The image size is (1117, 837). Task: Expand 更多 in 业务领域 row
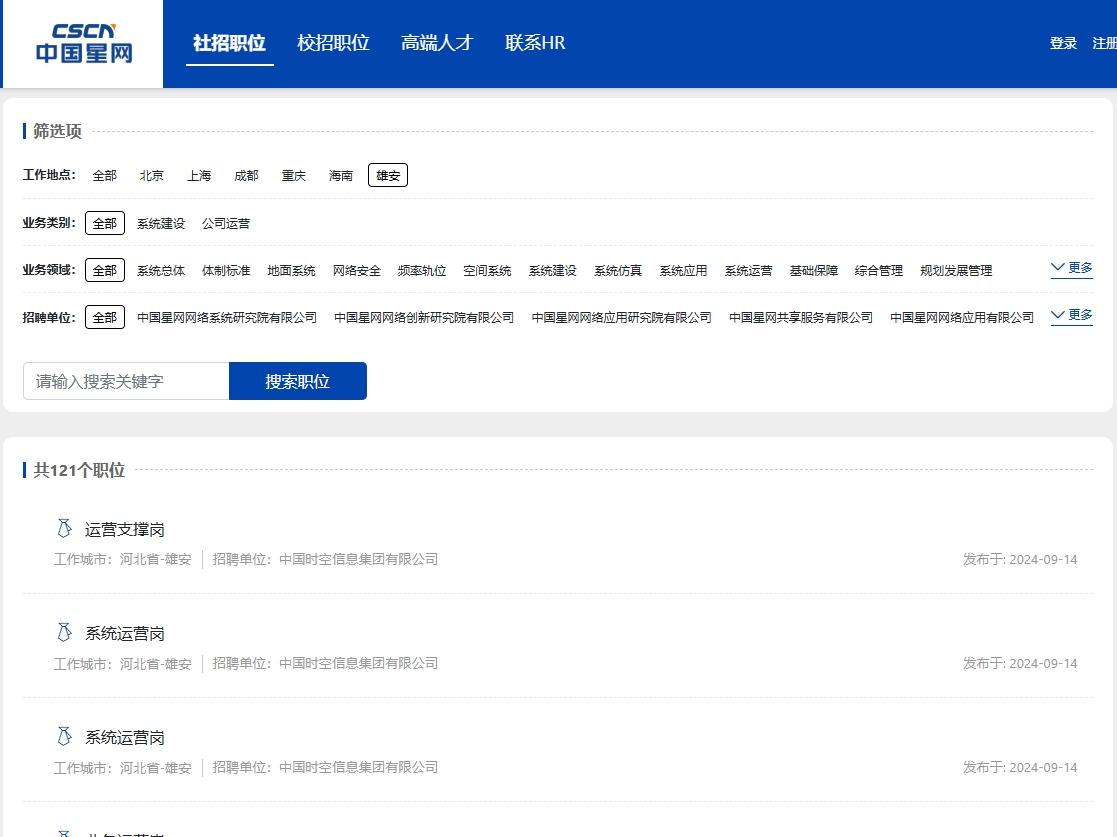point(1071,268)
